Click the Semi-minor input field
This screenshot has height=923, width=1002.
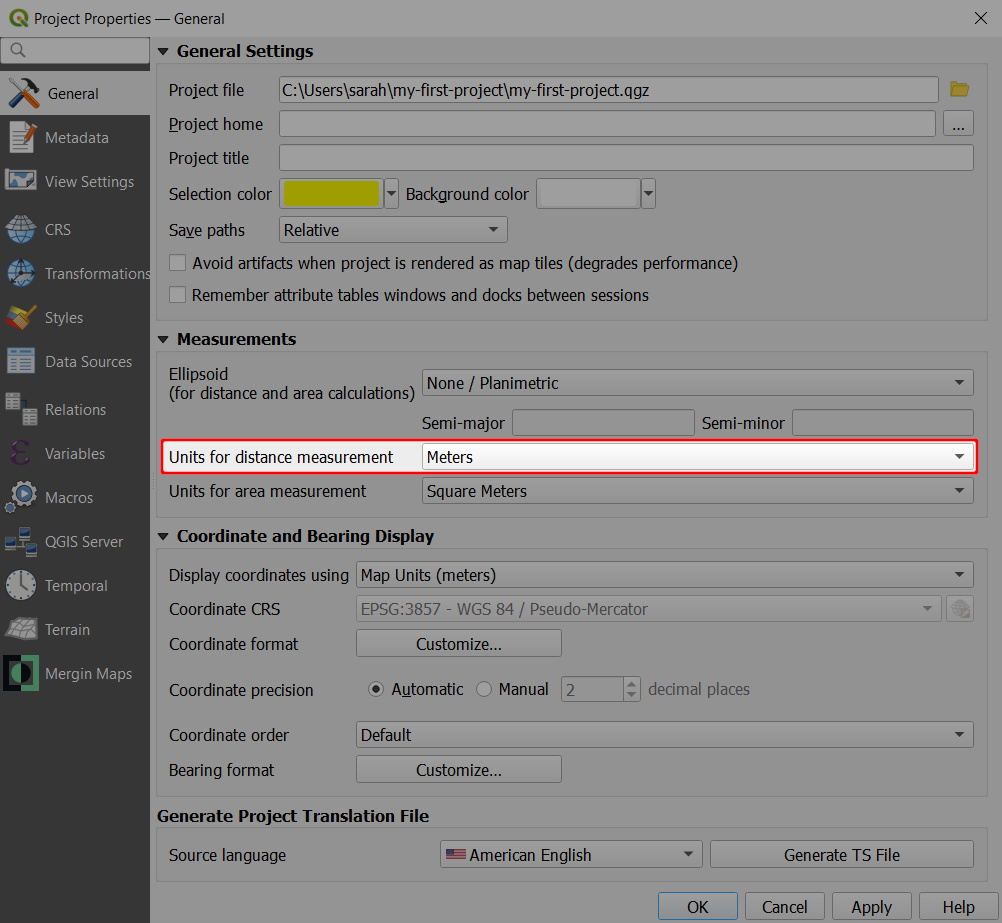pyautogui.click(x=883, y=423)
